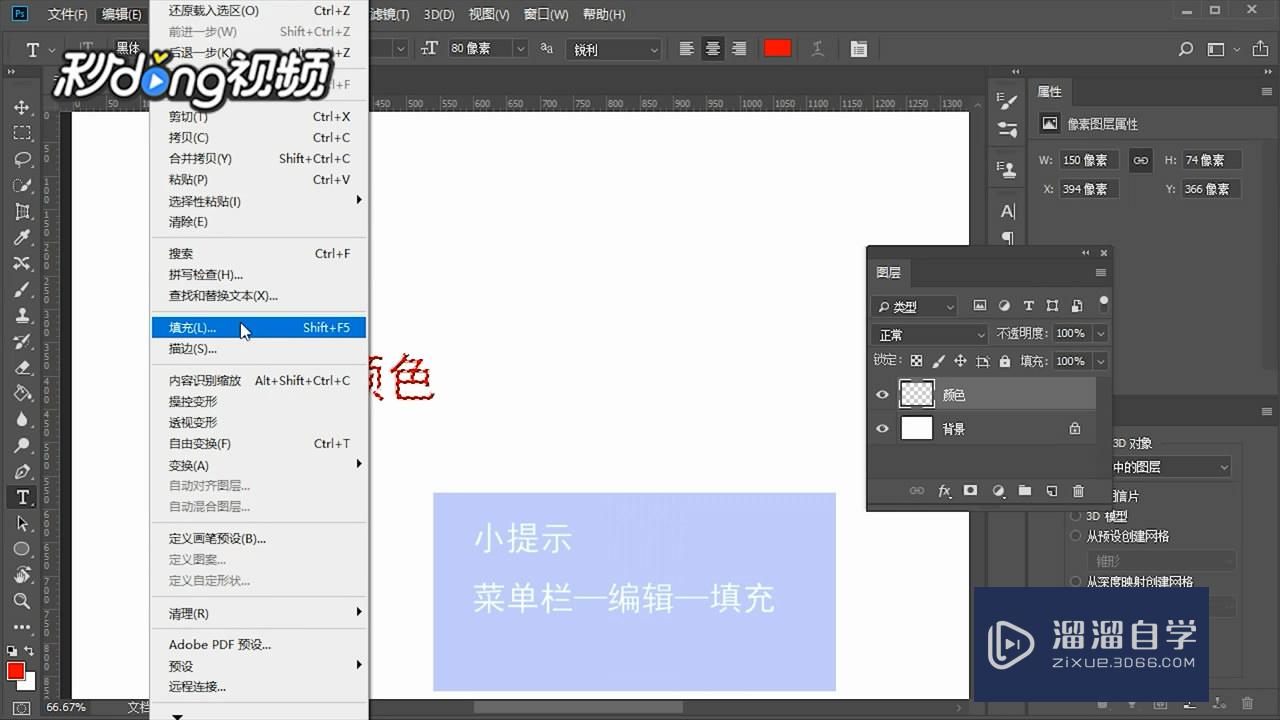The image size is (1280, 720).
Task: Select the Hand tool
Action: (x=22, y=575)
